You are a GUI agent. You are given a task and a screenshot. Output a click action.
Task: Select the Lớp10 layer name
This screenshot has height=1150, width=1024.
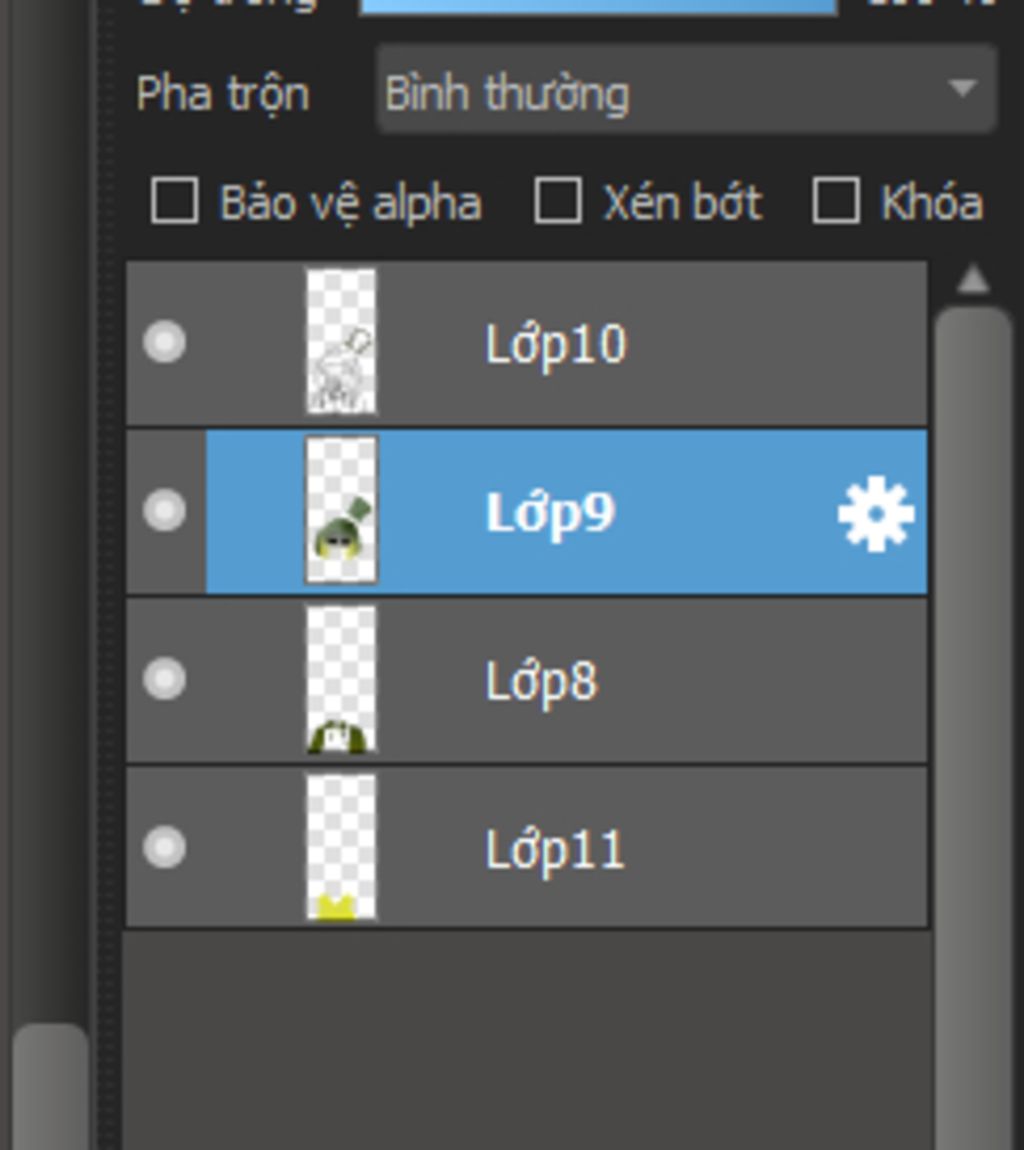(x=556, y=345)
